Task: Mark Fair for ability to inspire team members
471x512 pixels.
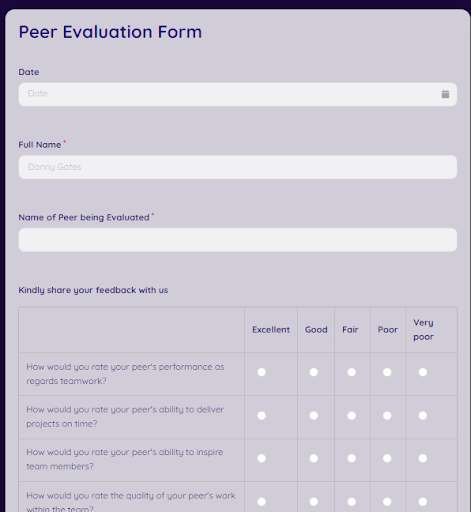Action: point(352,458)
